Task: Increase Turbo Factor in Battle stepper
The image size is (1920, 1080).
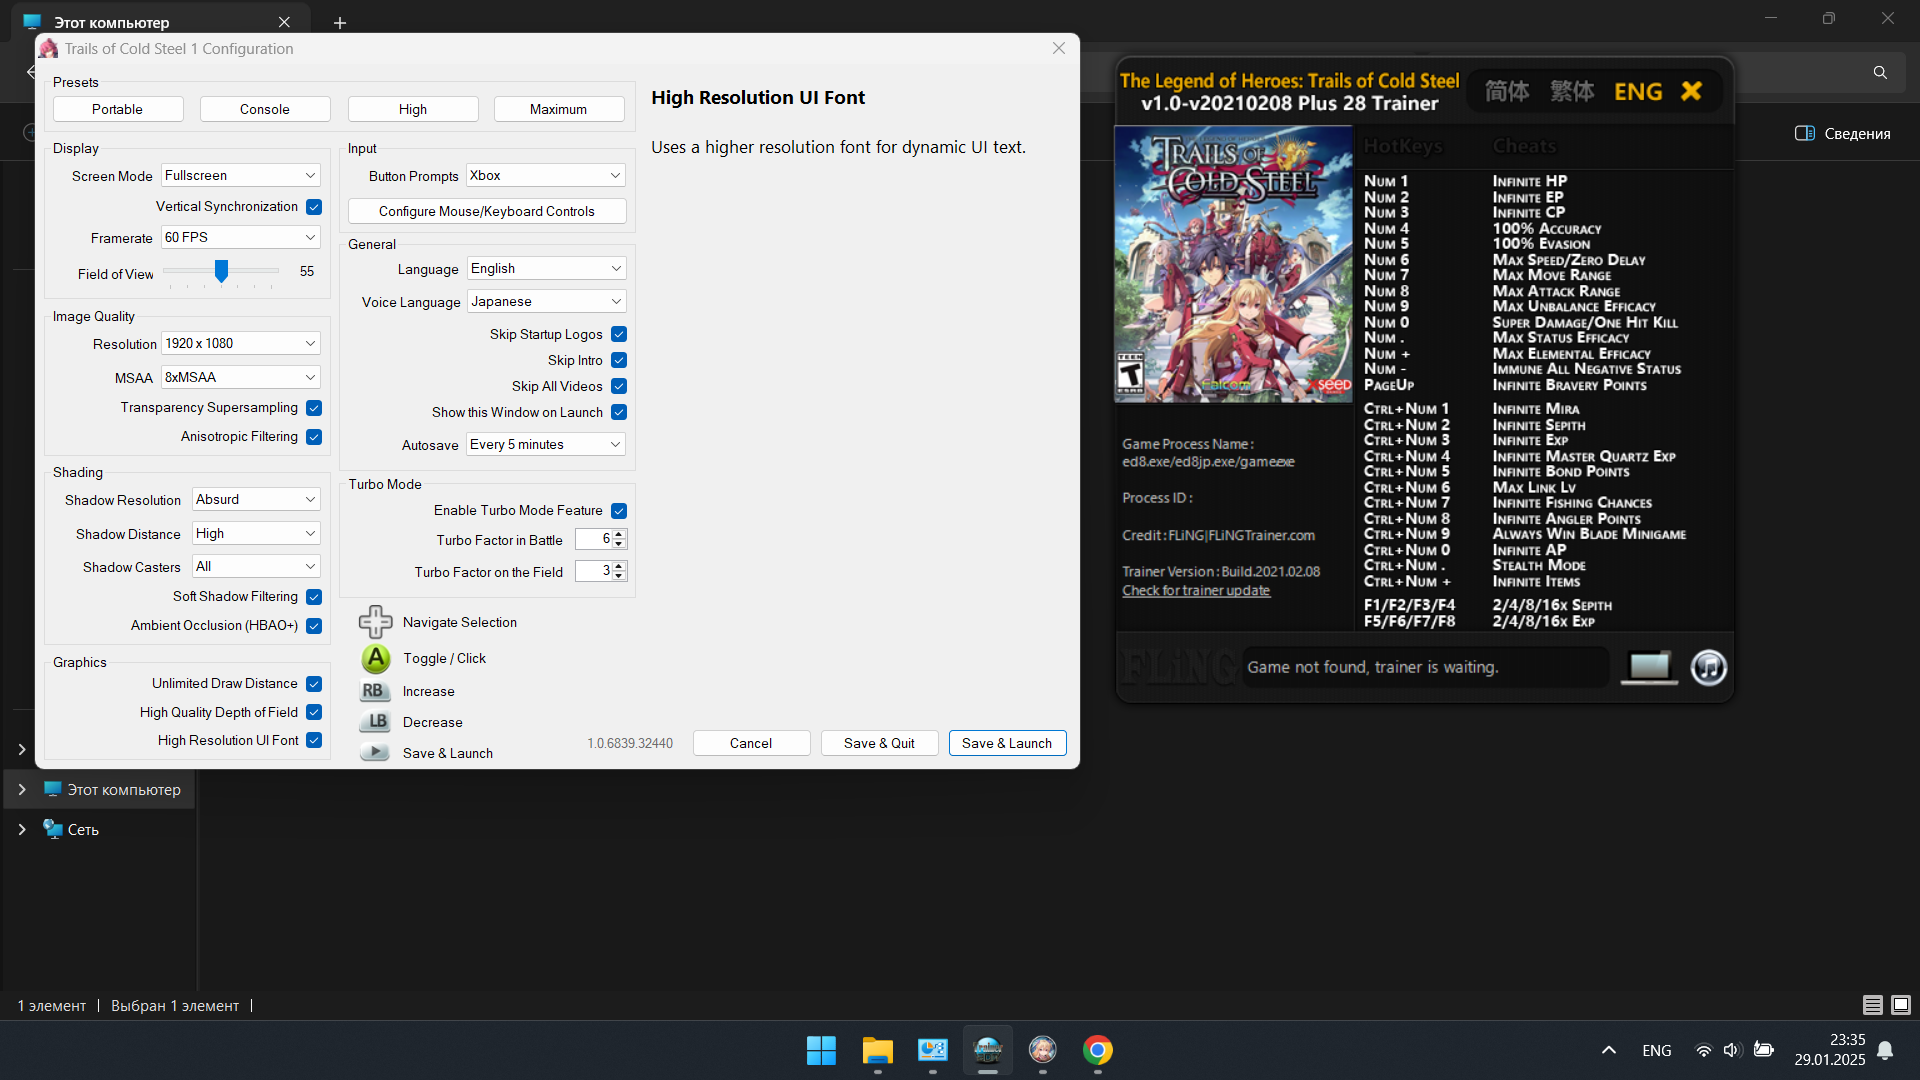Action: point(619,535)
